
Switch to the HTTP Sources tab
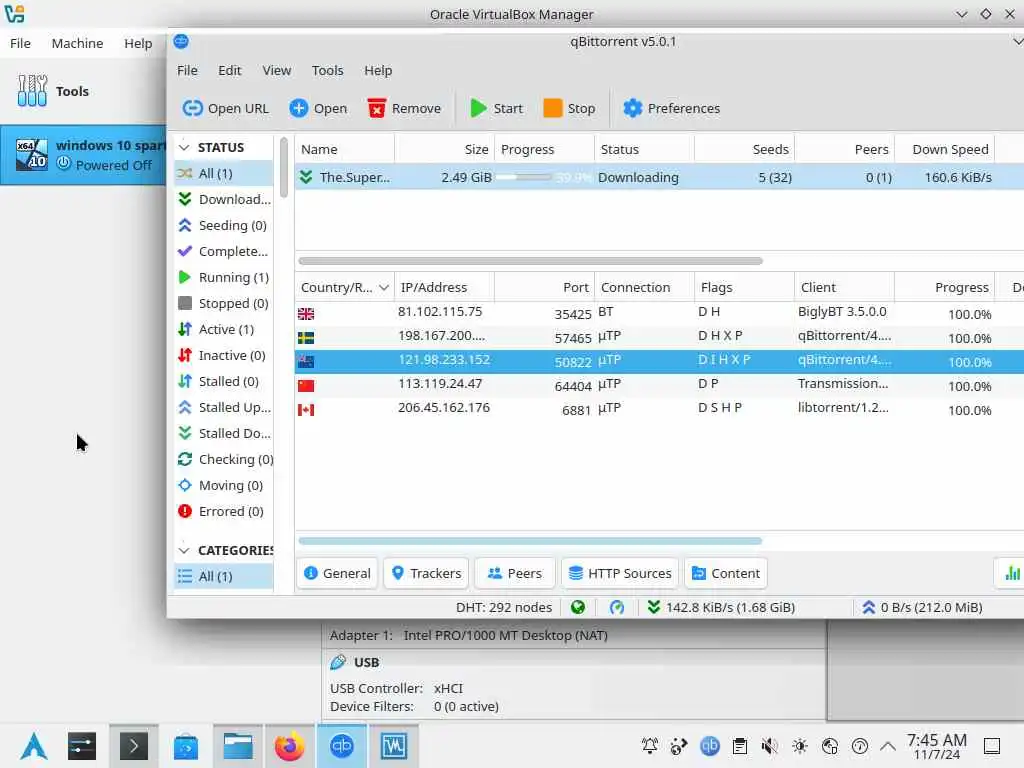pos(620,573)
